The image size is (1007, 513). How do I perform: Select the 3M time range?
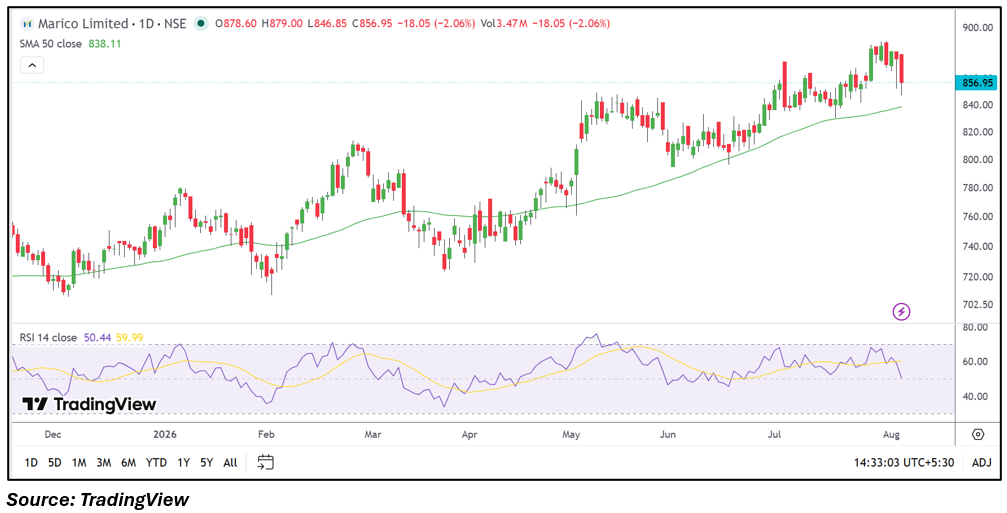coord(103,462)
